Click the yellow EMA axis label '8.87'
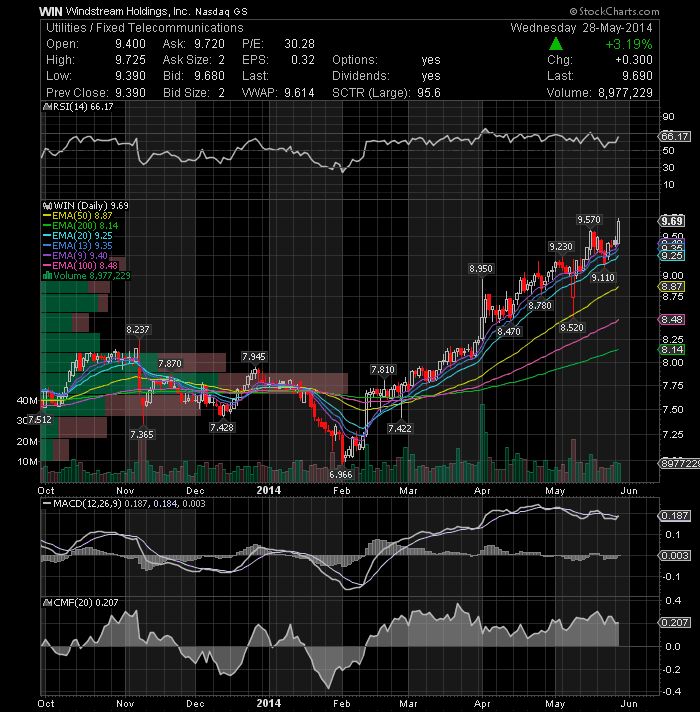Screen dimensions: 700x712 click(x=672, y=287)
